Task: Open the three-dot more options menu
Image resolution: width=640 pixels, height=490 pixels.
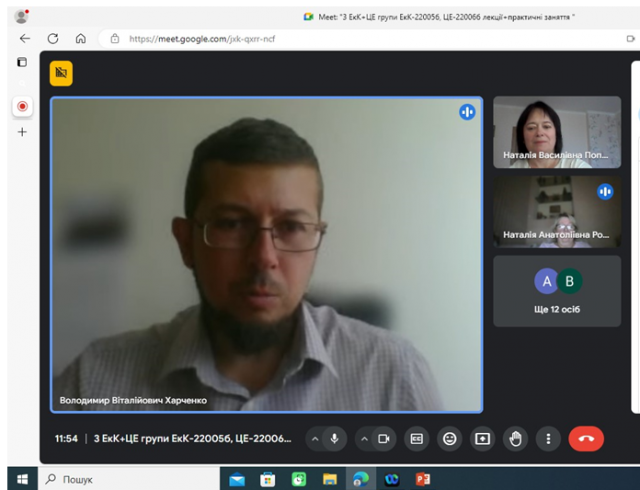Action: click(x=548, y=439)
